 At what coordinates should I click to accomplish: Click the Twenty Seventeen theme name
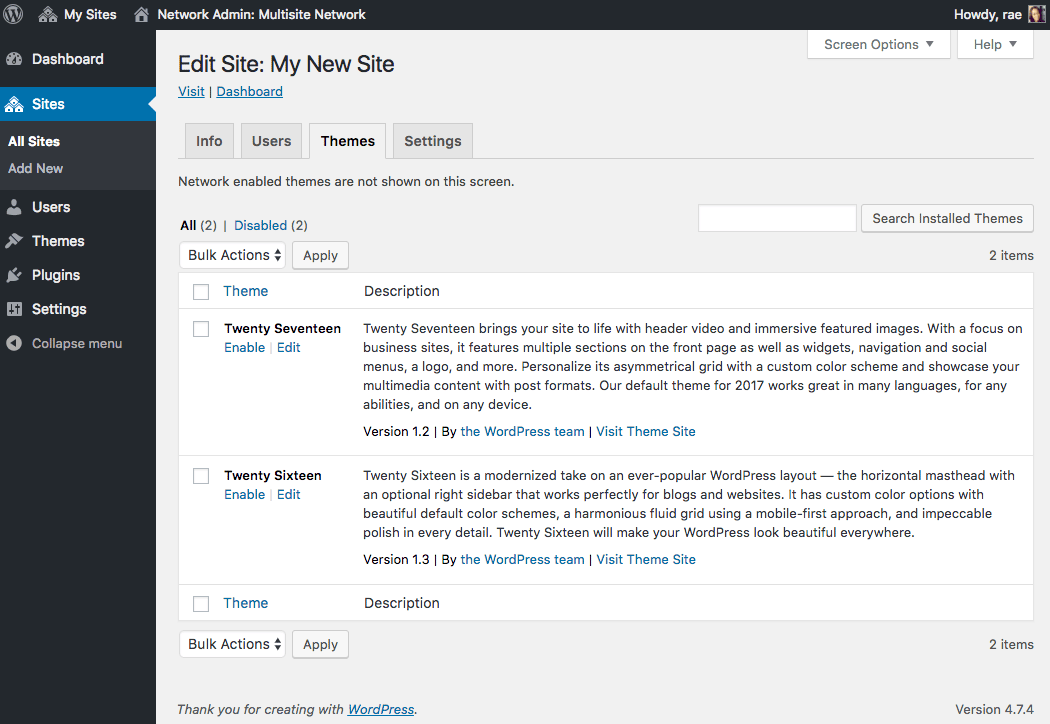tap(283, 328)
